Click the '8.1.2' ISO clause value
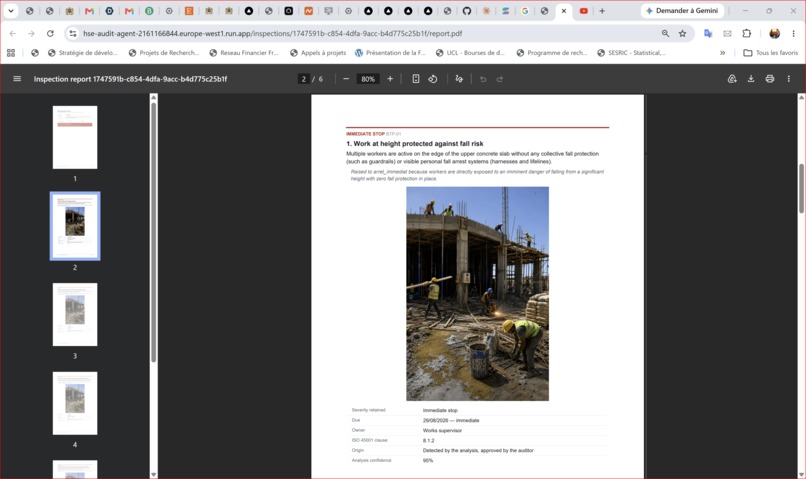The width and height of the screenshot is (806, 479). click(428, 440)
